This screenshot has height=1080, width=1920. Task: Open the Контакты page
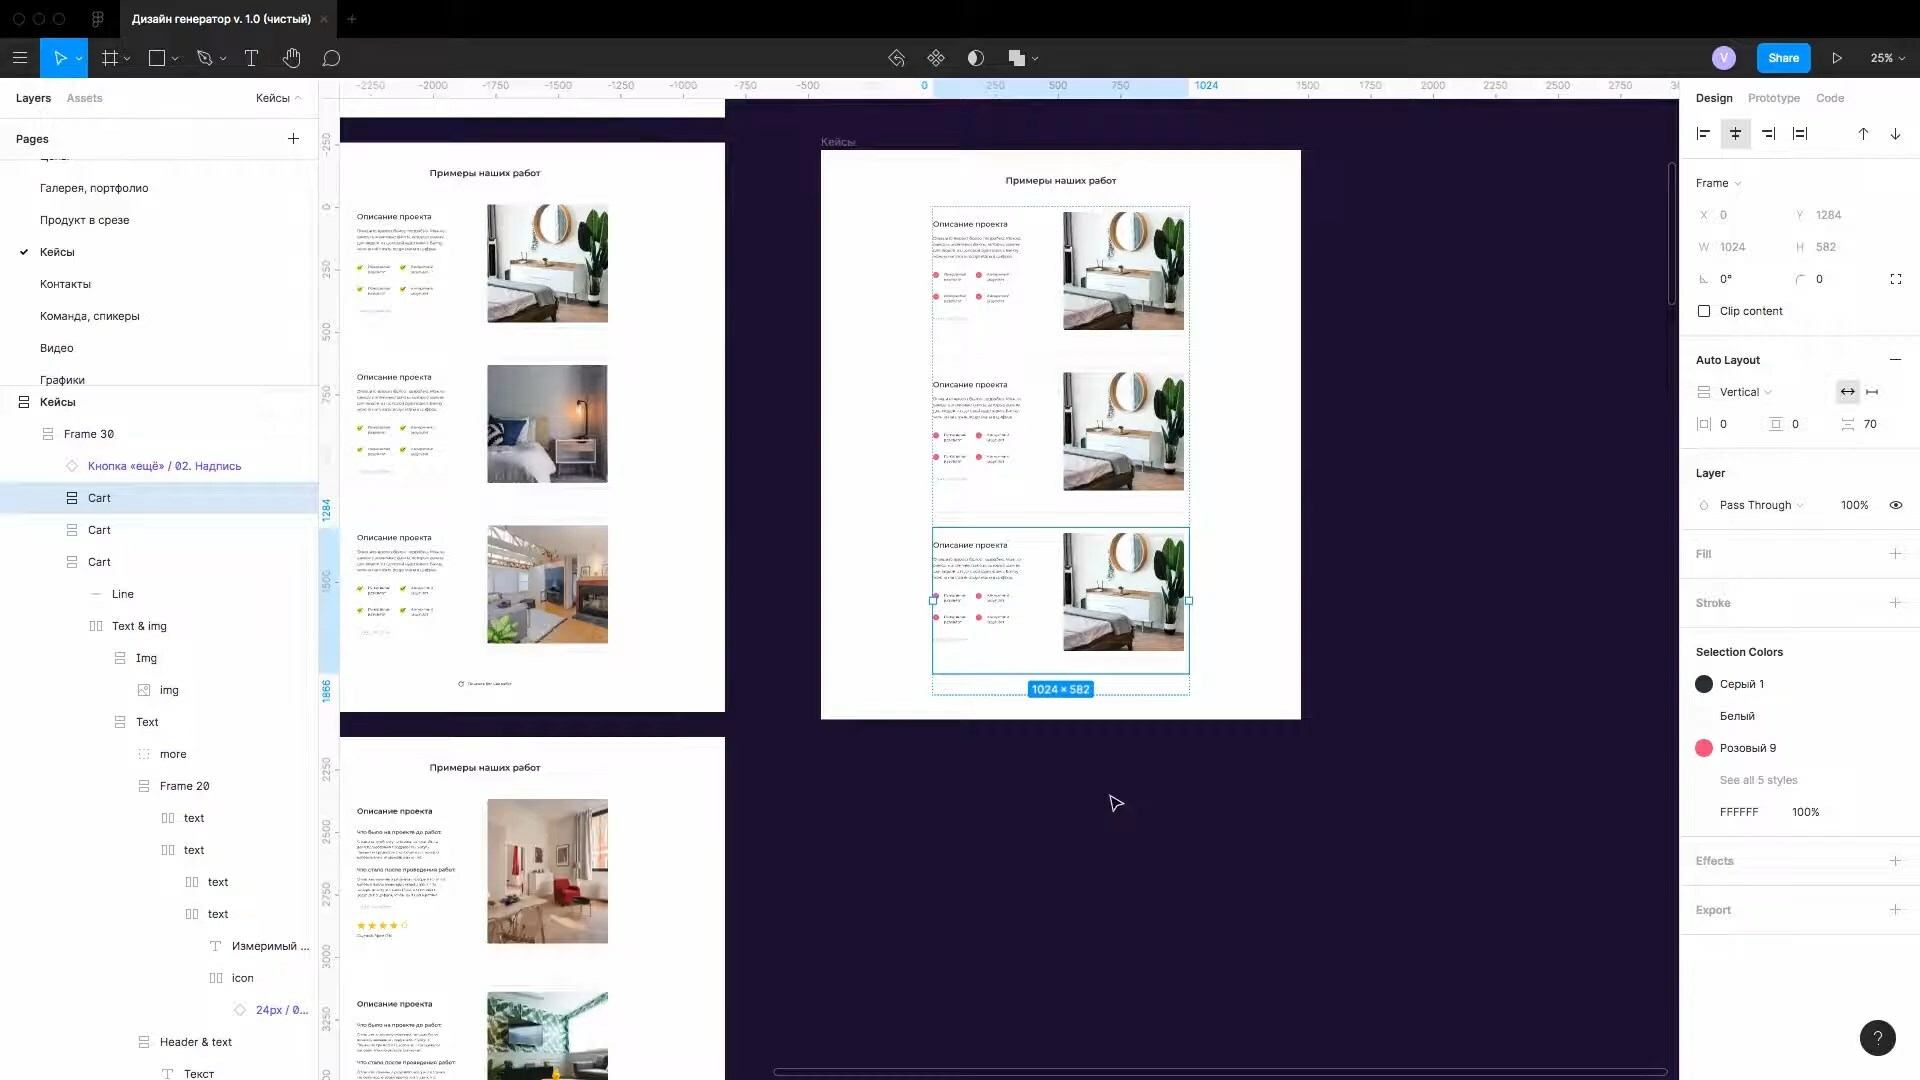[65, 284]
